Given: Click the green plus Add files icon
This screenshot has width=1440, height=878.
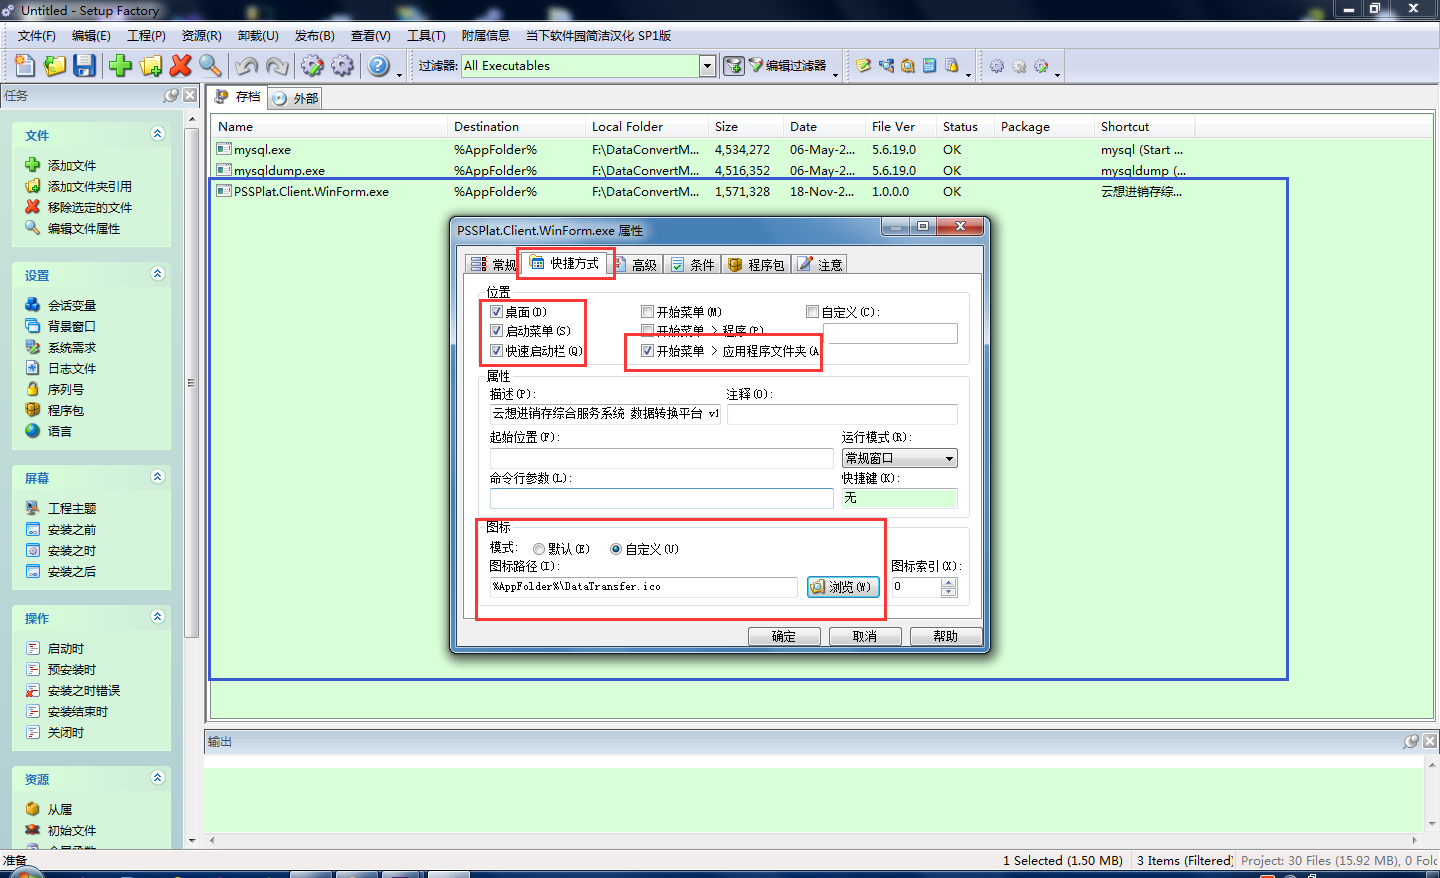Looking at the screenshot, I should (121, 66).
